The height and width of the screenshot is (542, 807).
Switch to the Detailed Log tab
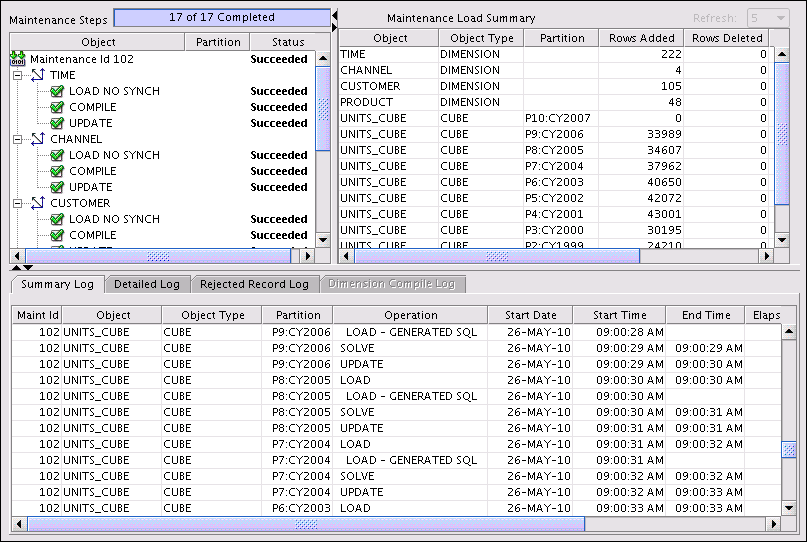[147, 284]
